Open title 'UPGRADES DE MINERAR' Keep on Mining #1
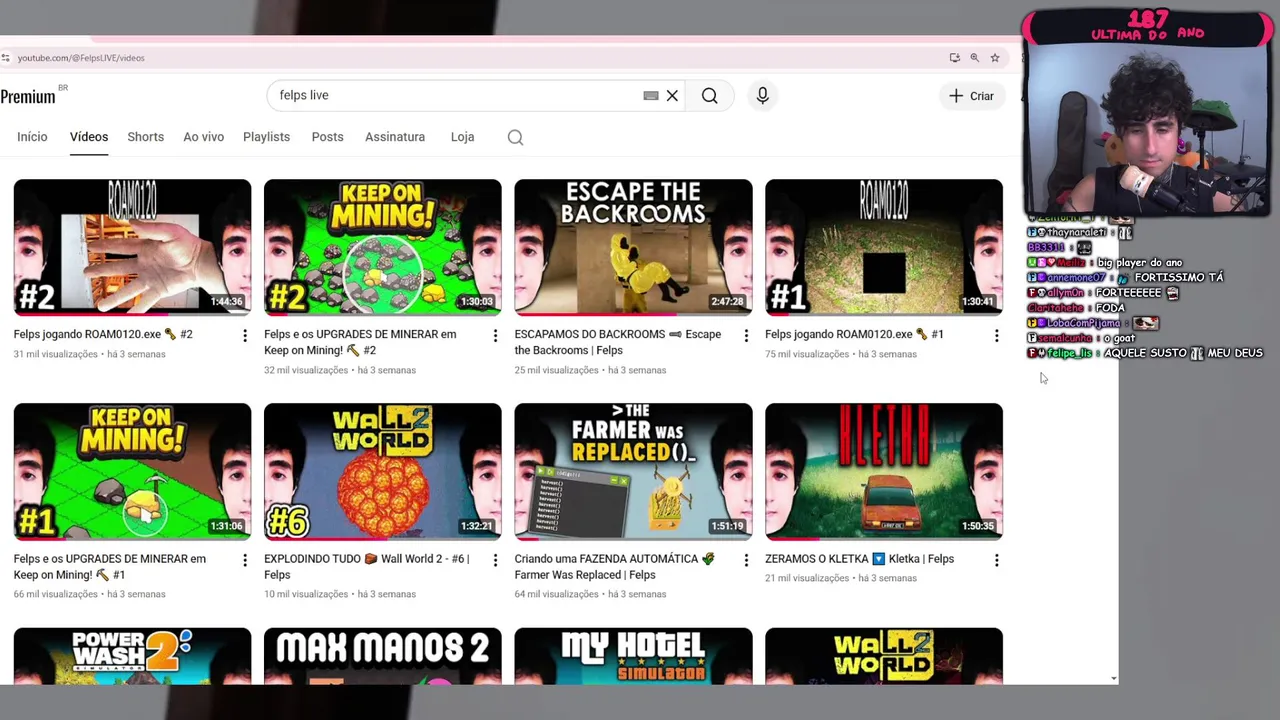Viewport: 1280px width, 720px height. pos(110,566)
